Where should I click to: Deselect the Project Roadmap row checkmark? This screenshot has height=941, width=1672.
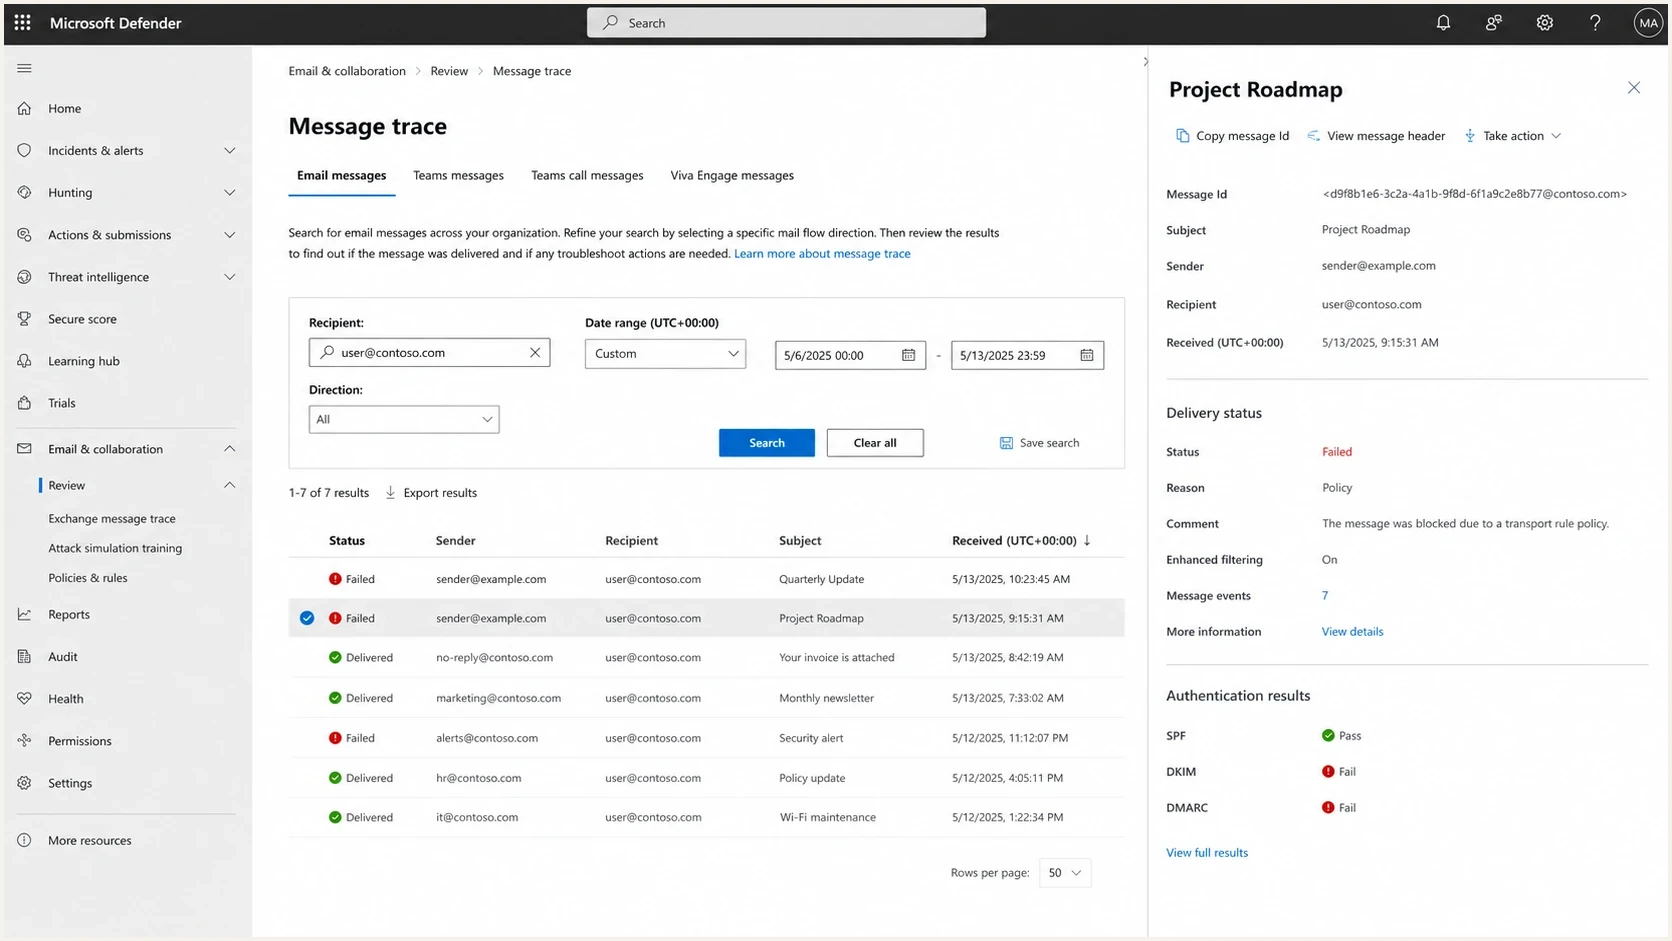[x=307, y=618]
